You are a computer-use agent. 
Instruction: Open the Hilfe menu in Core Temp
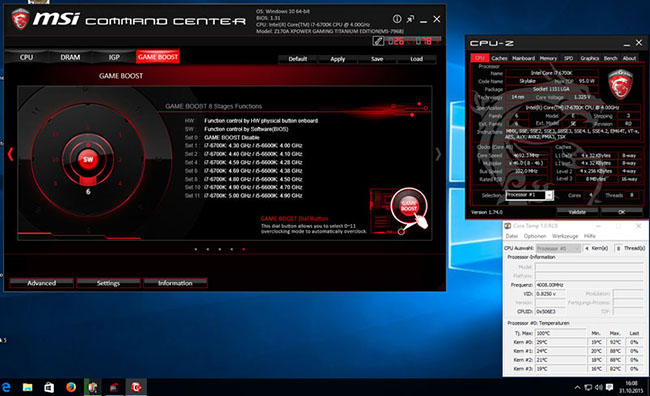tap(589, 236)
